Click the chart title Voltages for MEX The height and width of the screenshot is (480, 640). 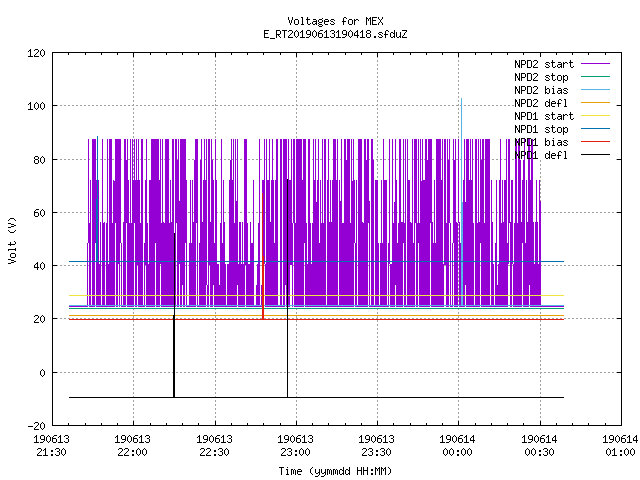335,21
